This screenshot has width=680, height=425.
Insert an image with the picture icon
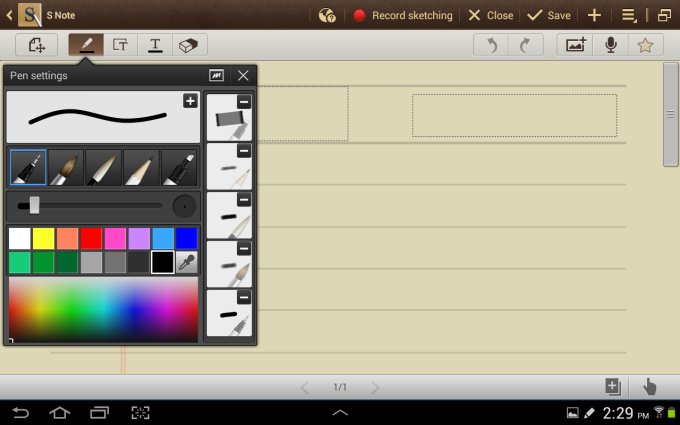tap(575, 45)
